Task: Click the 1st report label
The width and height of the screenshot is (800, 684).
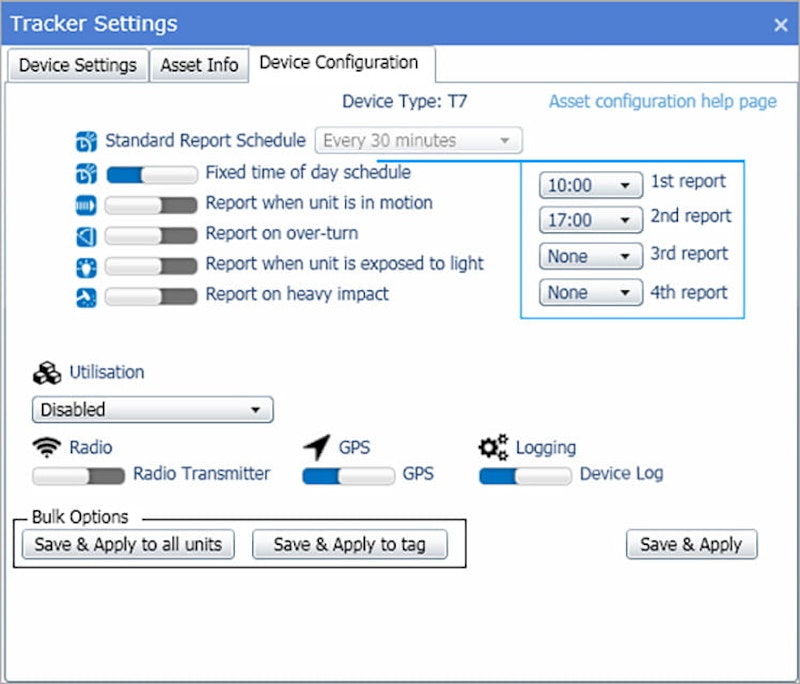Action: [x=688, y=181]
